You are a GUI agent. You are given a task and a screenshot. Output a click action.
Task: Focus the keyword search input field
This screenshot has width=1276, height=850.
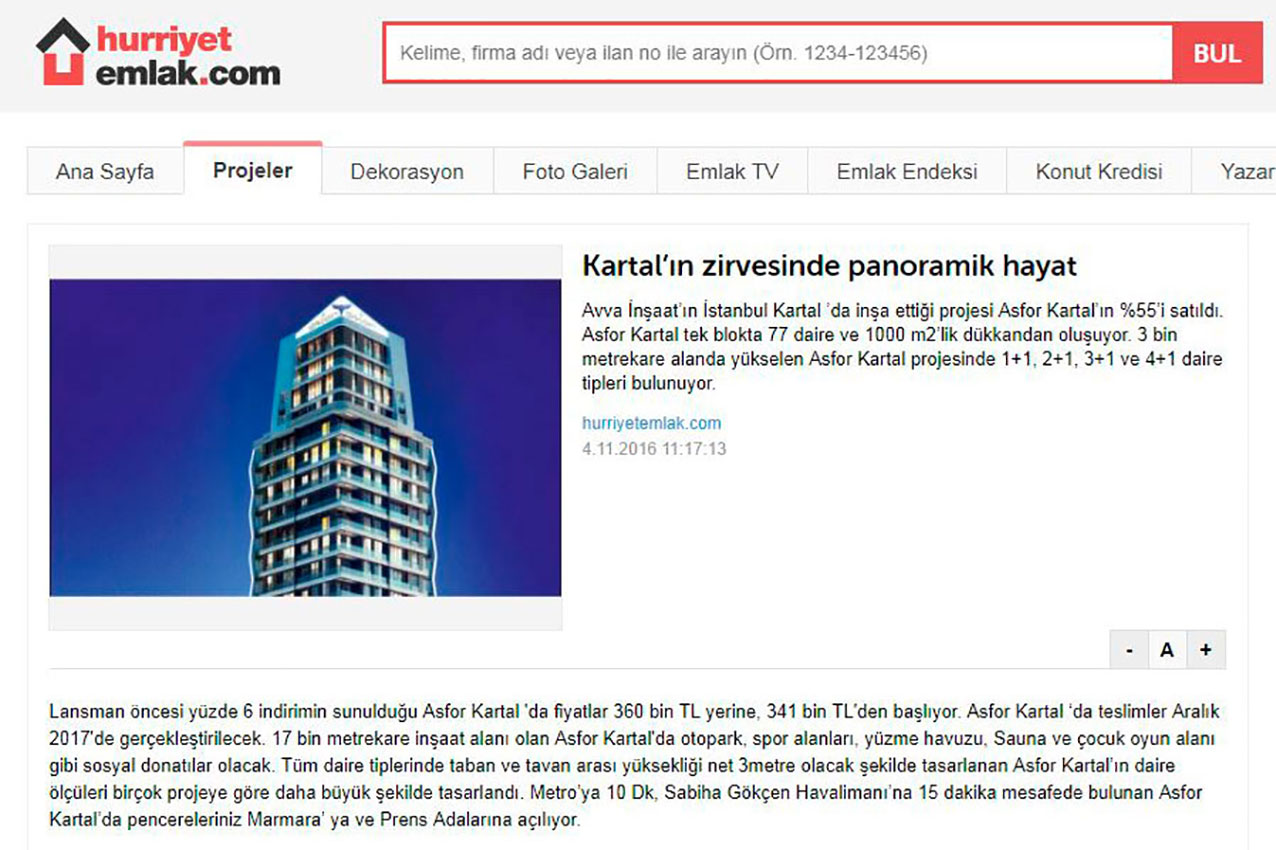click(777, 53)
